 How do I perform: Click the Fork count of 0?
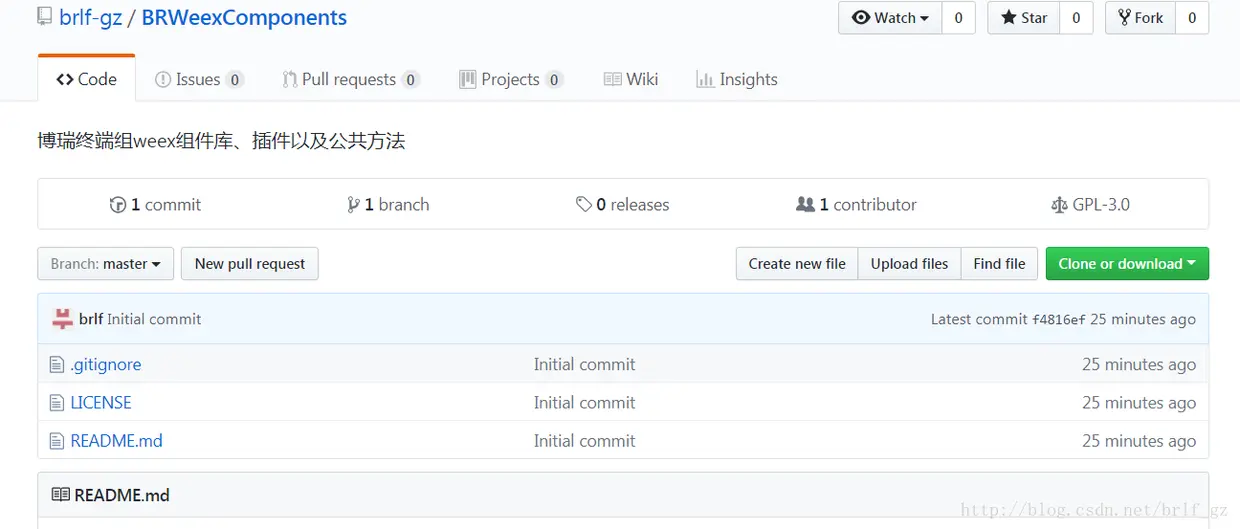[x=1192, y=18]
